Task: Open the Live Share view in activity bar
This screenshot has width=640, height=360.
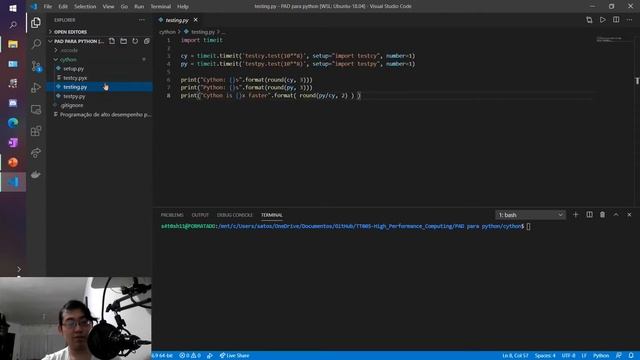Action: [36, 153]
